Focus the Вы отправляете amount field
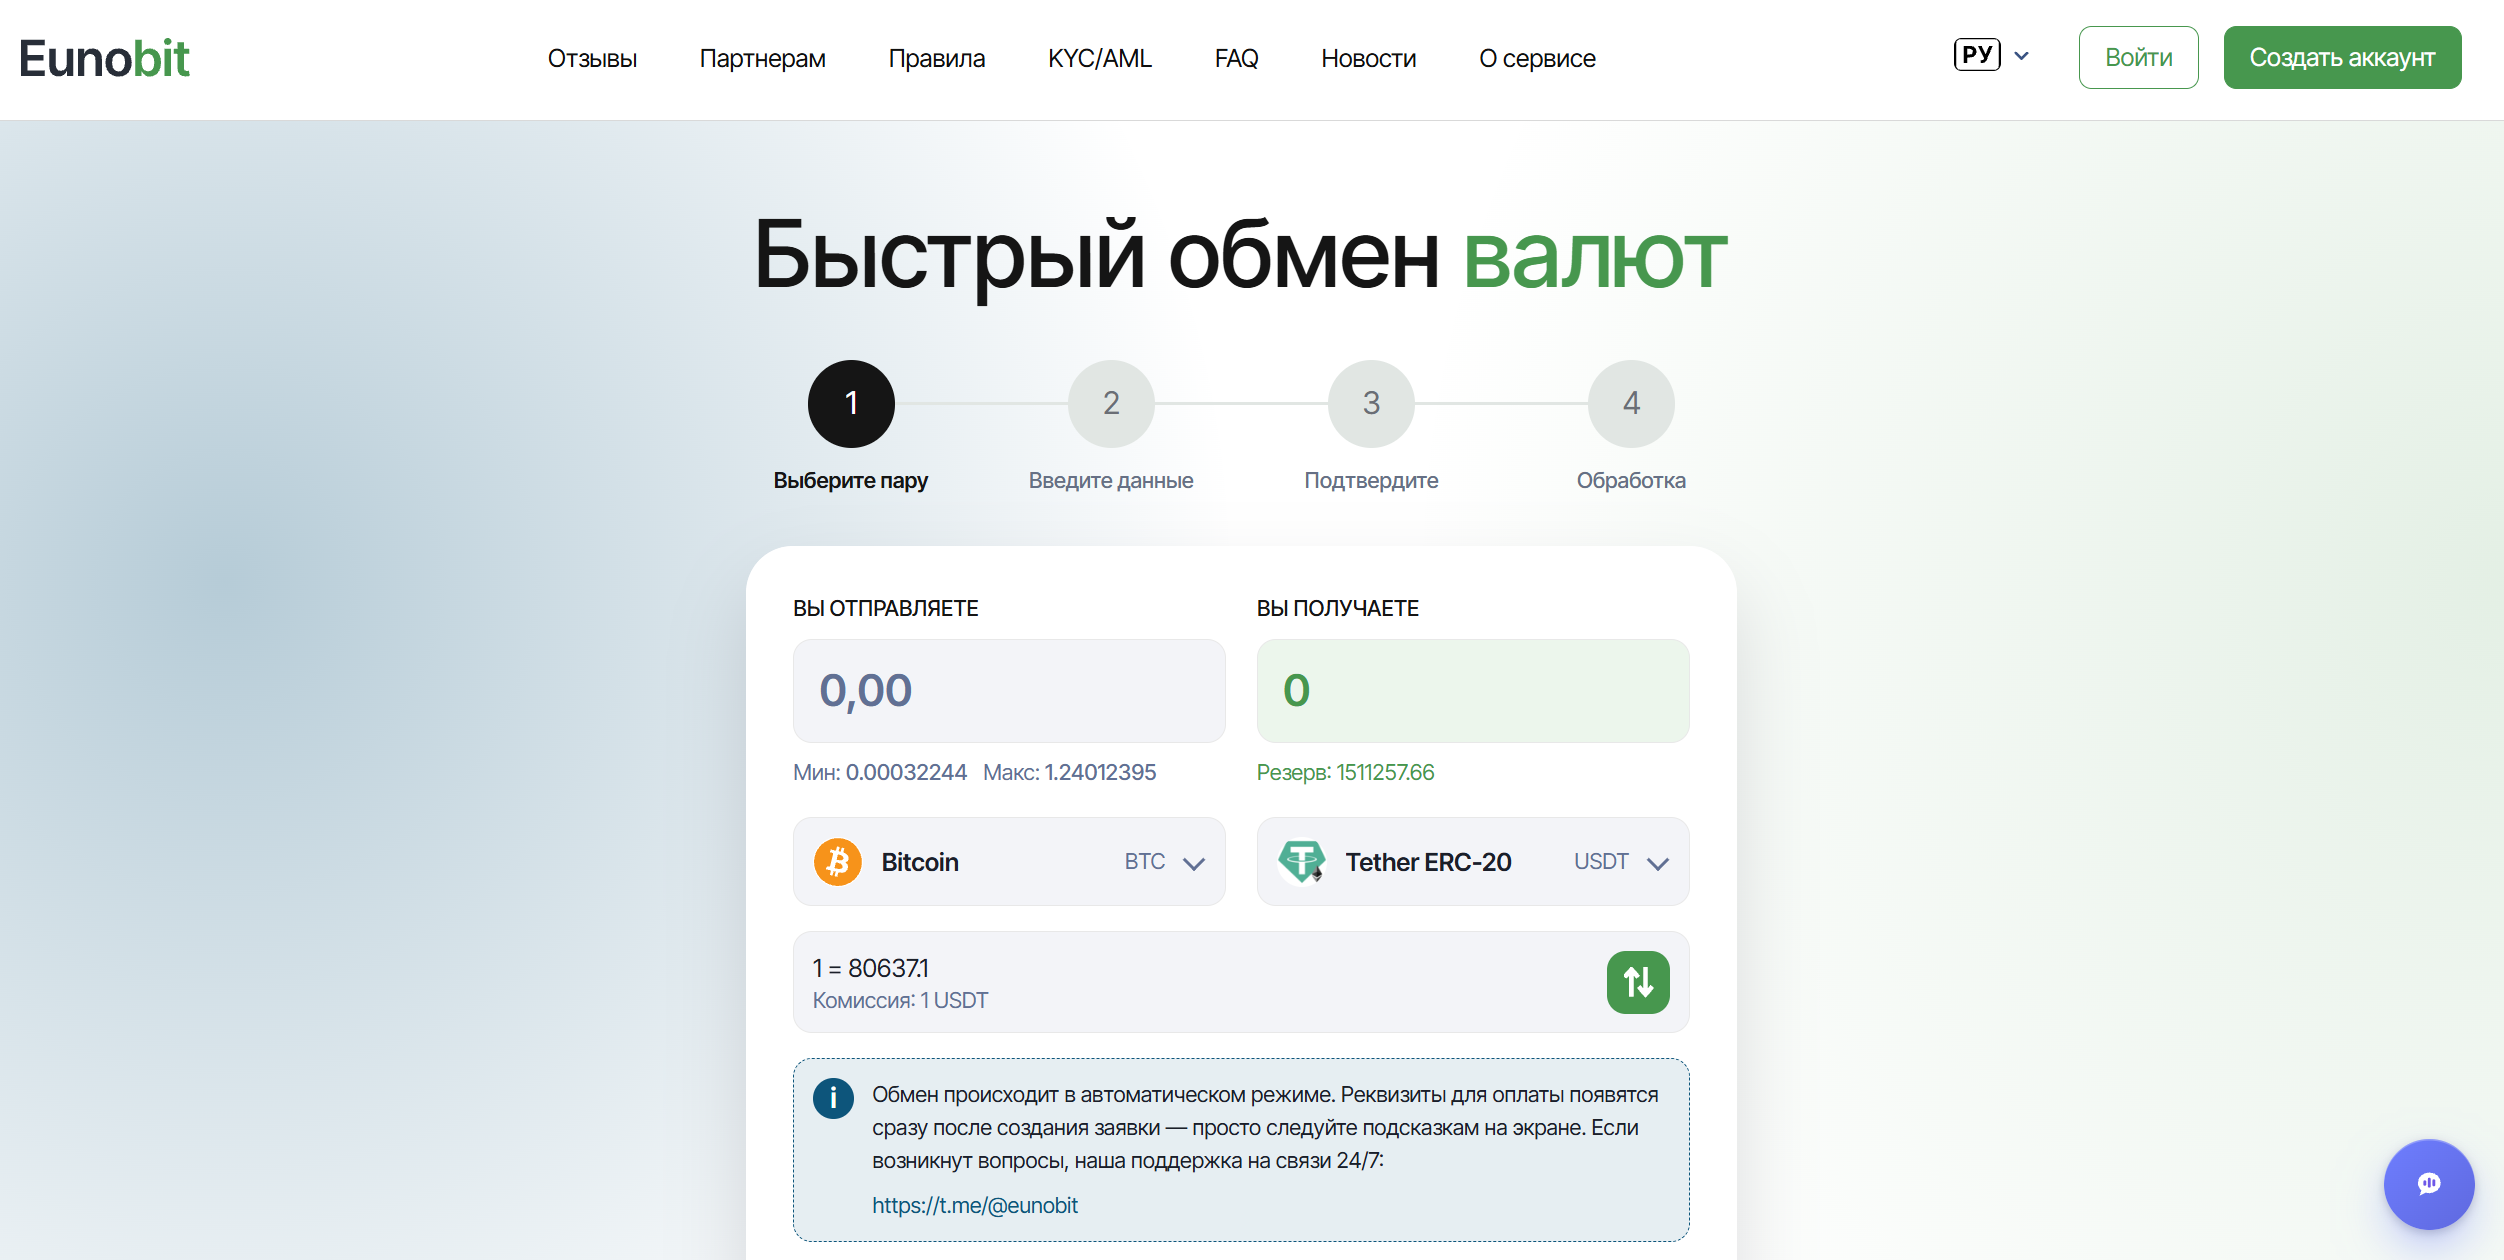Viewport: 2504px width, 1260px height. pyautogui.click(x=1009, y=691)
